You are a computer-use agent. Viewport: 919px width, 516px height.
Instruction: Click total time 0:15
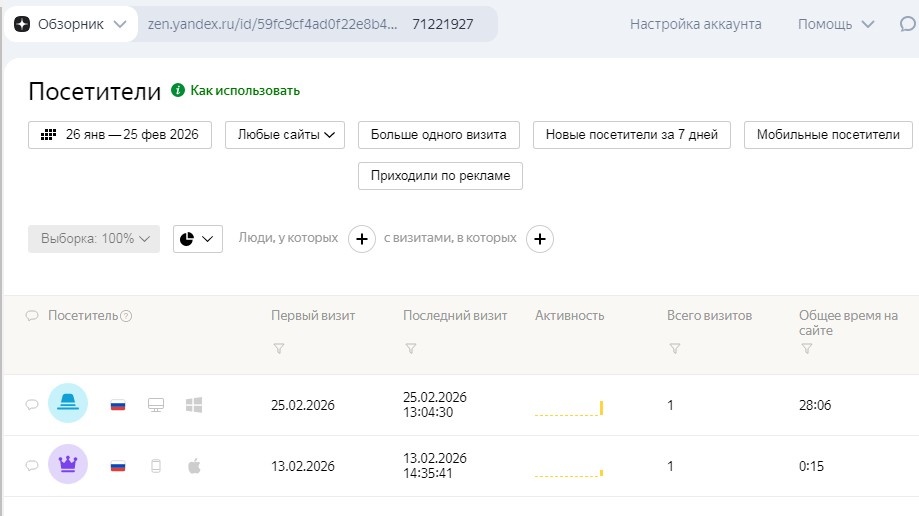click(x=811, y=466)
